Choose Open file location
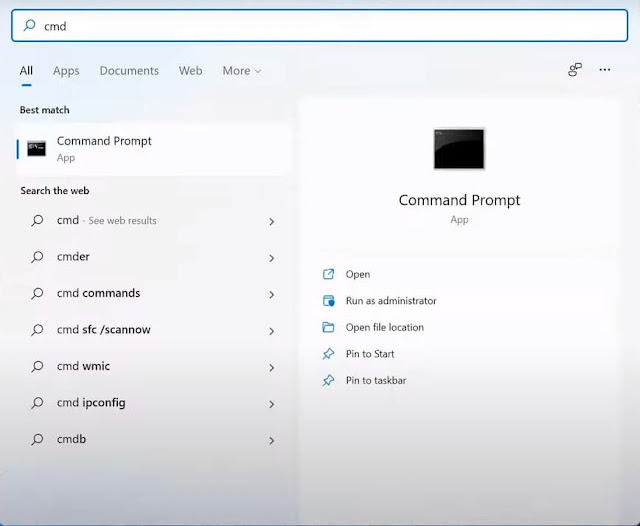The width and height of the screenshot is (640, 526). (384, 327)
